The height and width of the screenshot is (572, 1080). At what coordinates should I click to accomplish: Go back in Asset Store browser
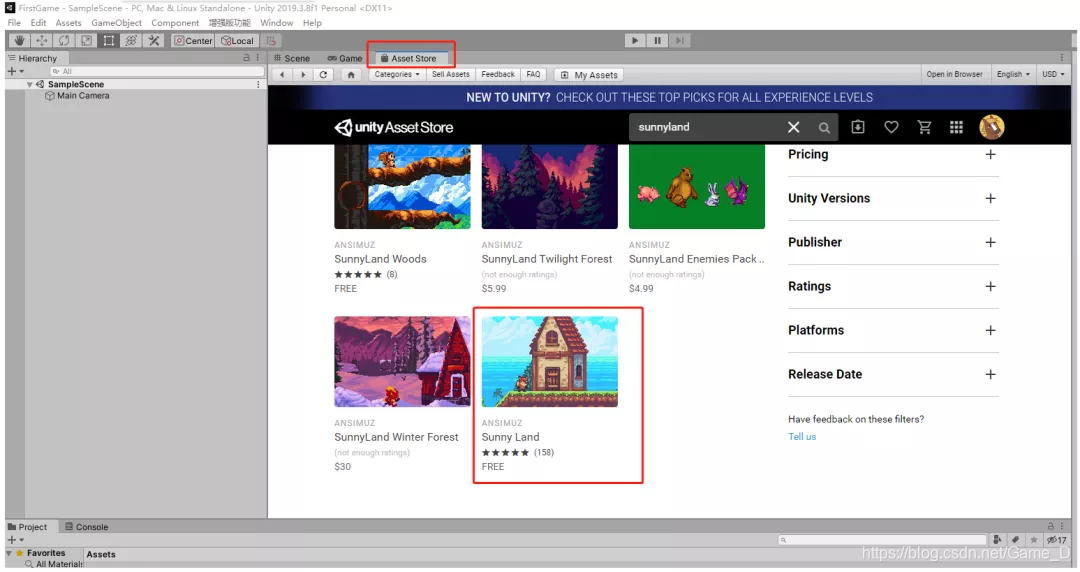coord(282,74)
